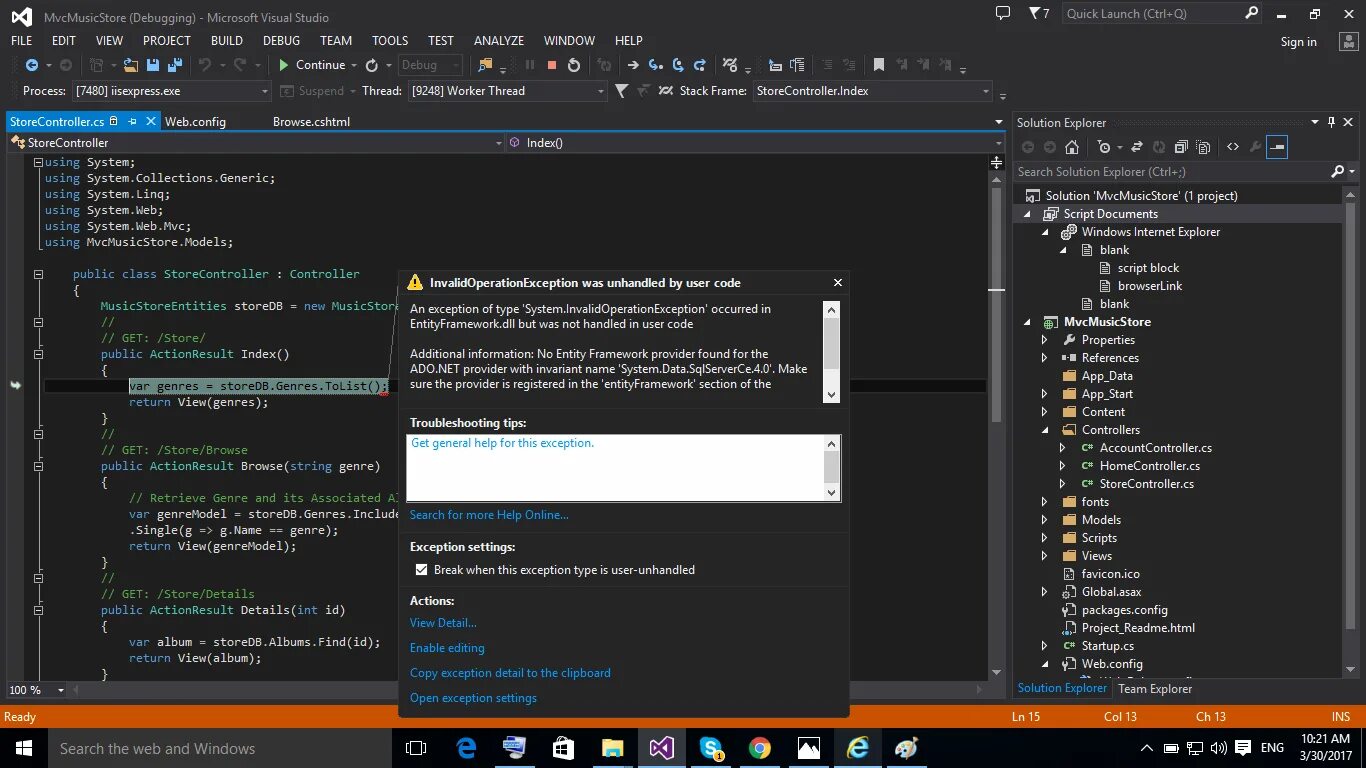Open the ANALYZE menu
This screenshot has width=1366, height=768.
(x=499, y=41)
